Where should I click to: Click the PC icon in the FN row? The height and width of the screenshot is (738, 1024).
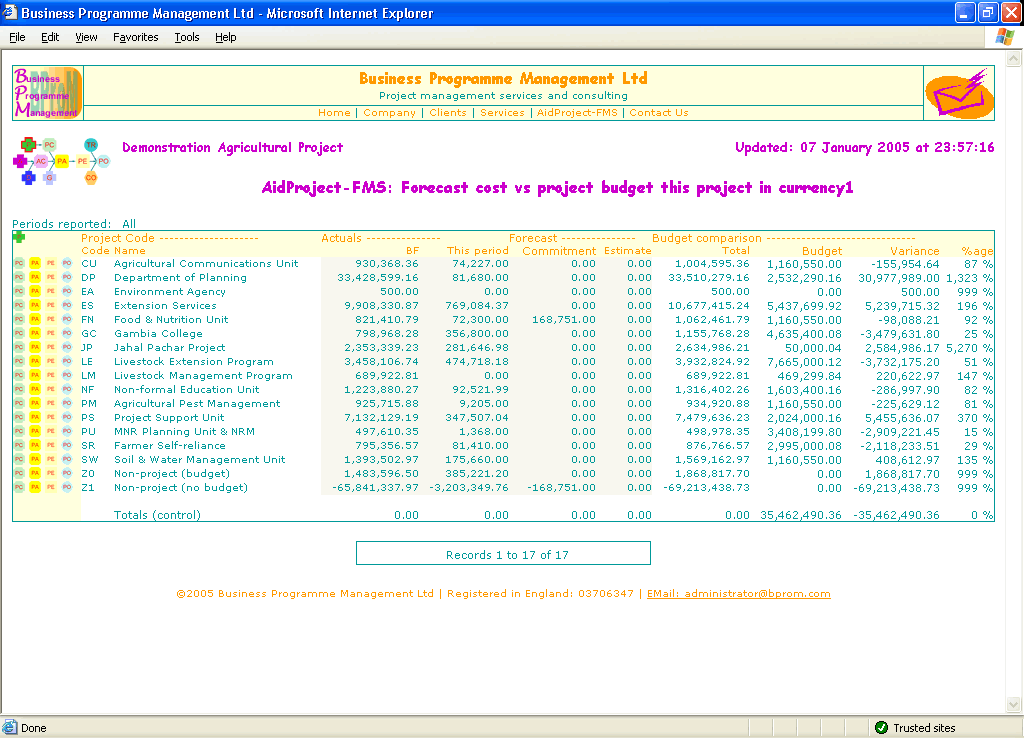coord(19,319)
